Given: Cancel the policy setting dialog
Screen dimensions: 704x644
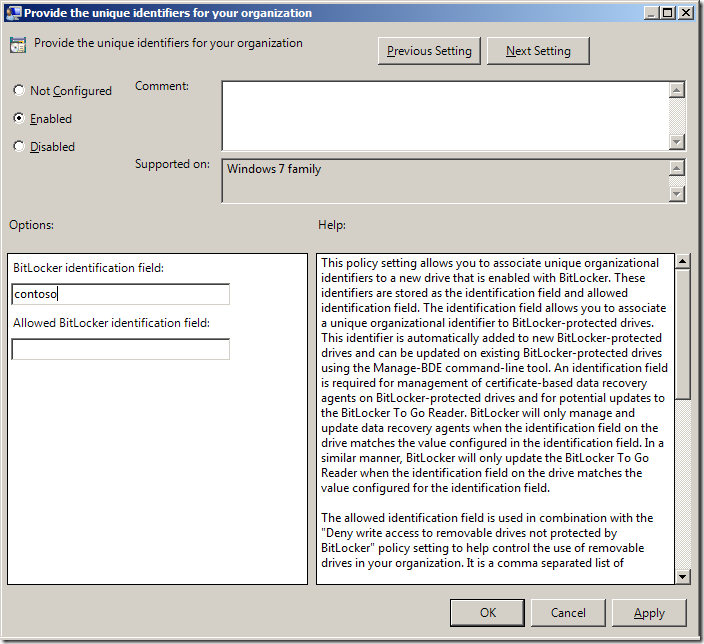Looking at the screenshot, I should (x=568, y=612).
